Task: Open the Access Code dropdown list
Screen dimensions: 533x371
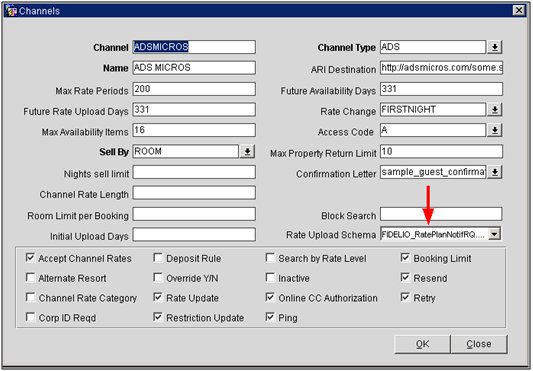Action: point(495,130)
